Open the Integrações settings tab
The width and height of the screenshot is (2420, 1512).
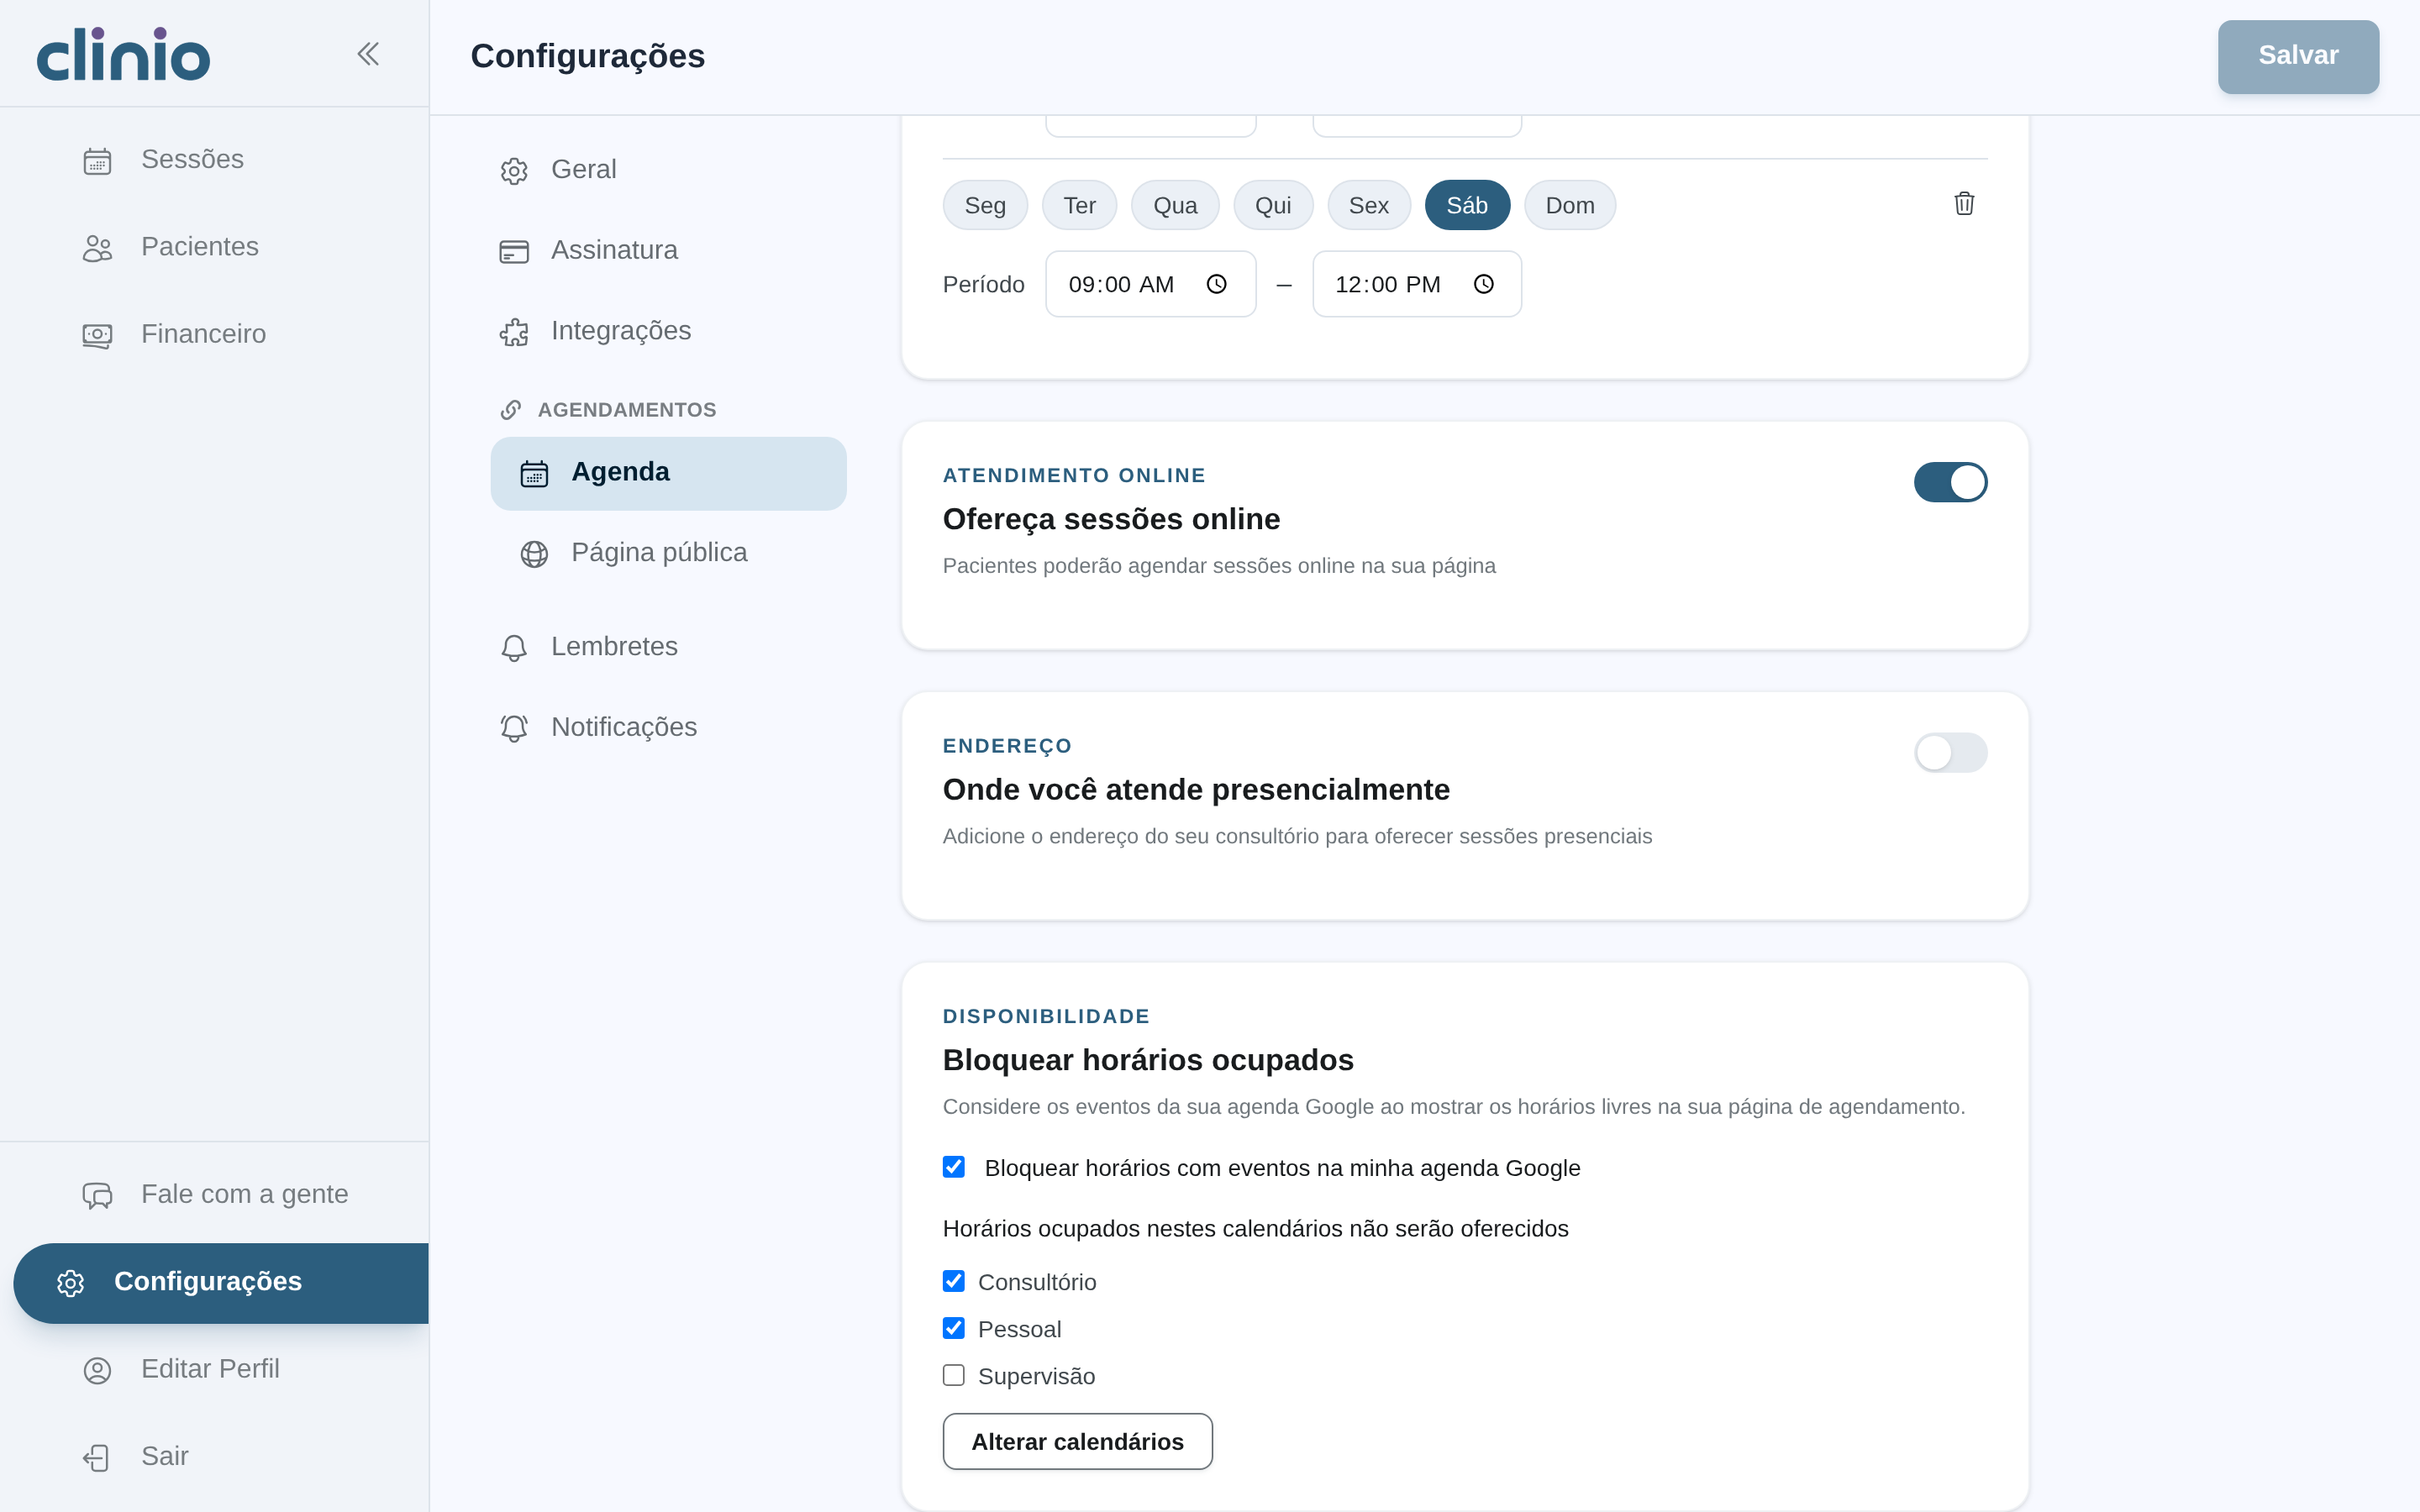pos(668,332)
